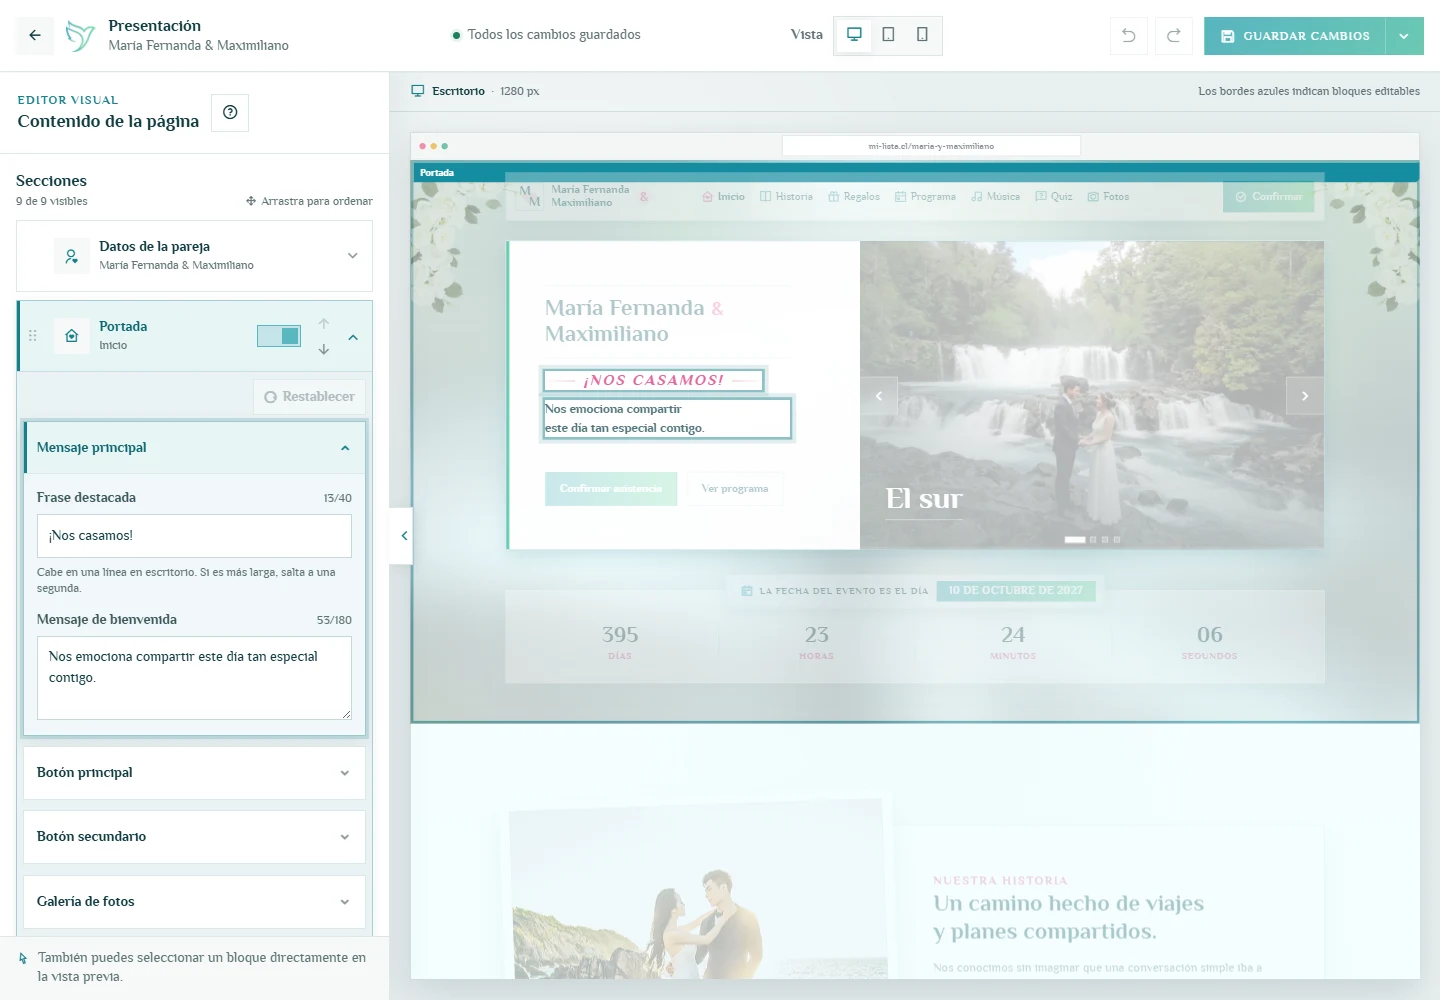Click Ver programa button in preview
This screenshot has width=1440, height=1000.
[x=735, y=489]
